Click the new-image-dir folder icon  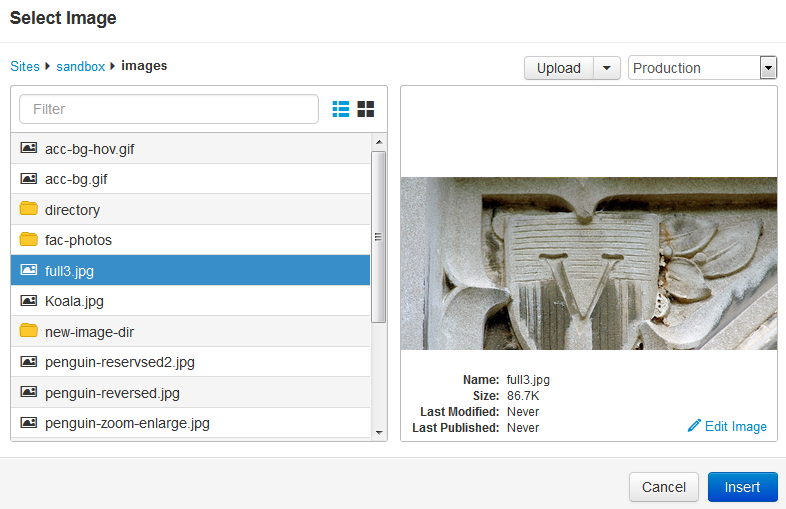click(x=29, y=331)
